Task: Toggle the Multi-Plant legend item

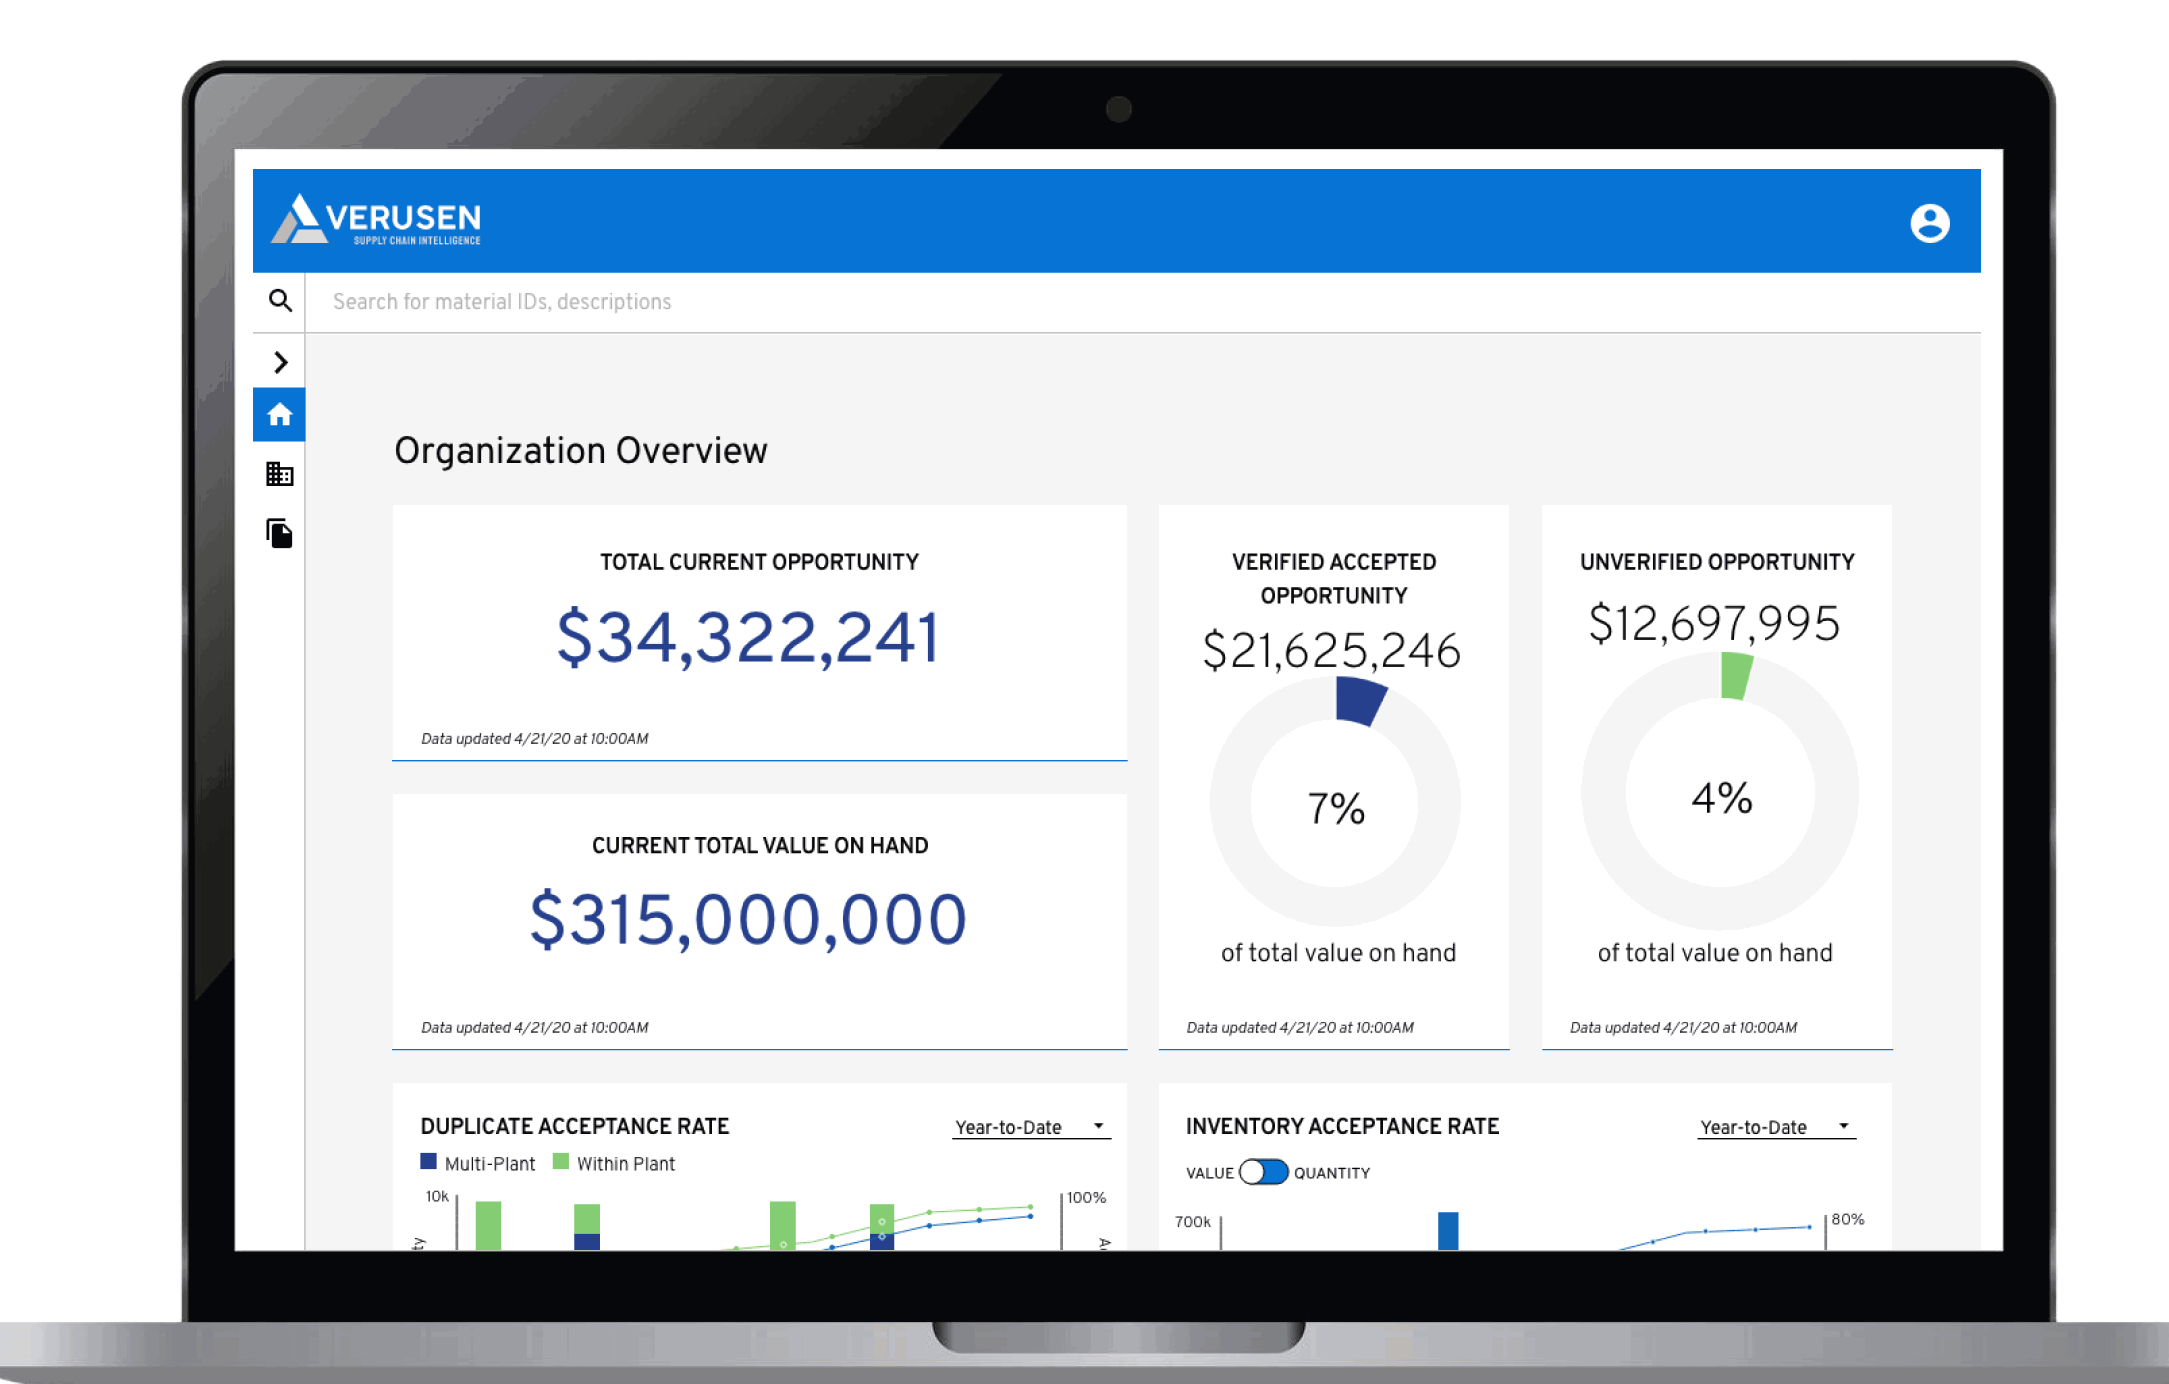Action: pos(478,1163)
